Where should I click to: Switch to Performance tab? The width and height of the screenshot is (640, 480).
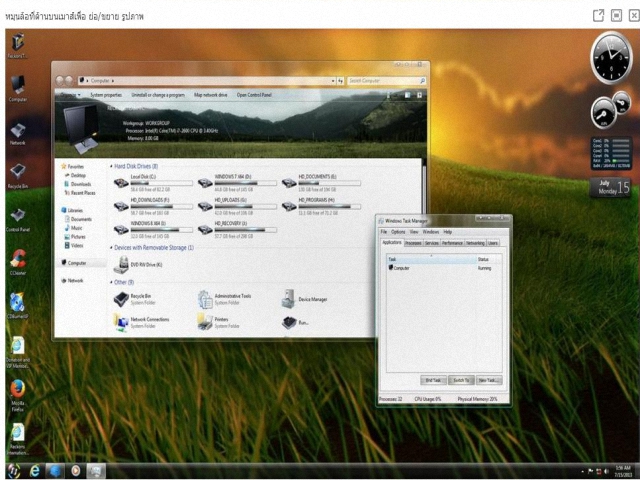pyautogui.click(x=452, y=243)
